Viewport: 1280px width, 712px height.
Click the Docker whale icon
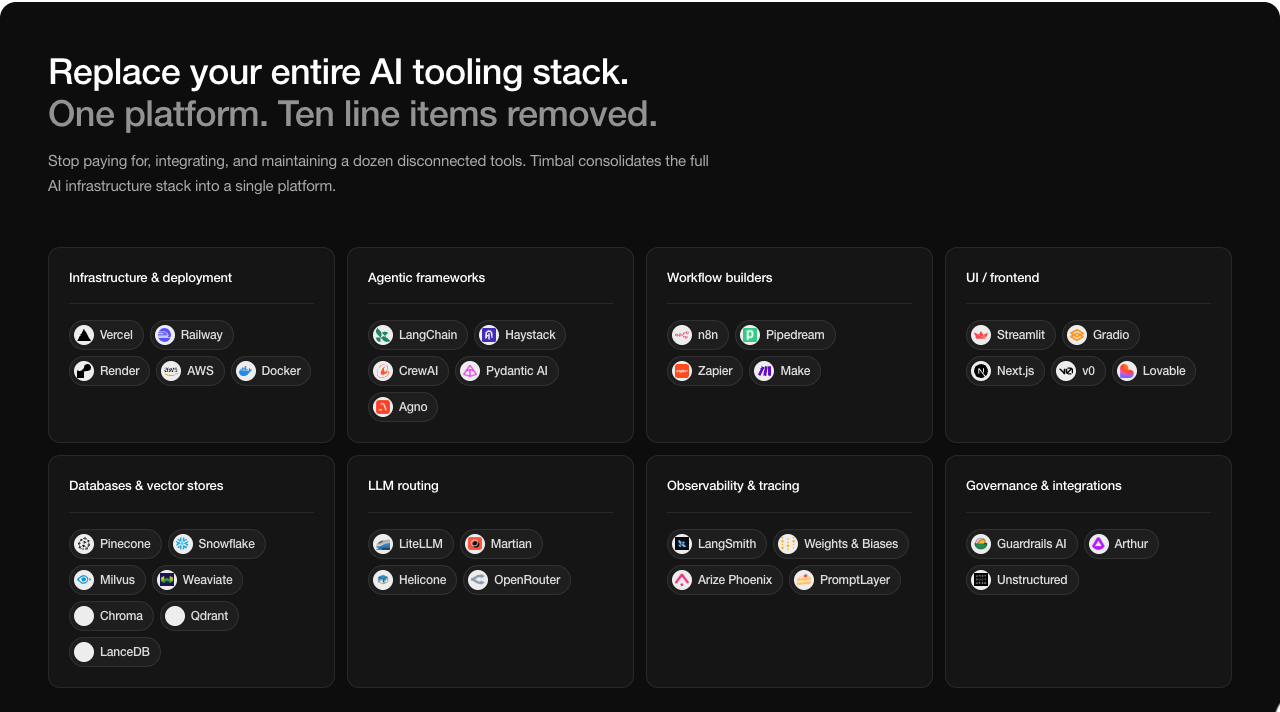point(246,371)
